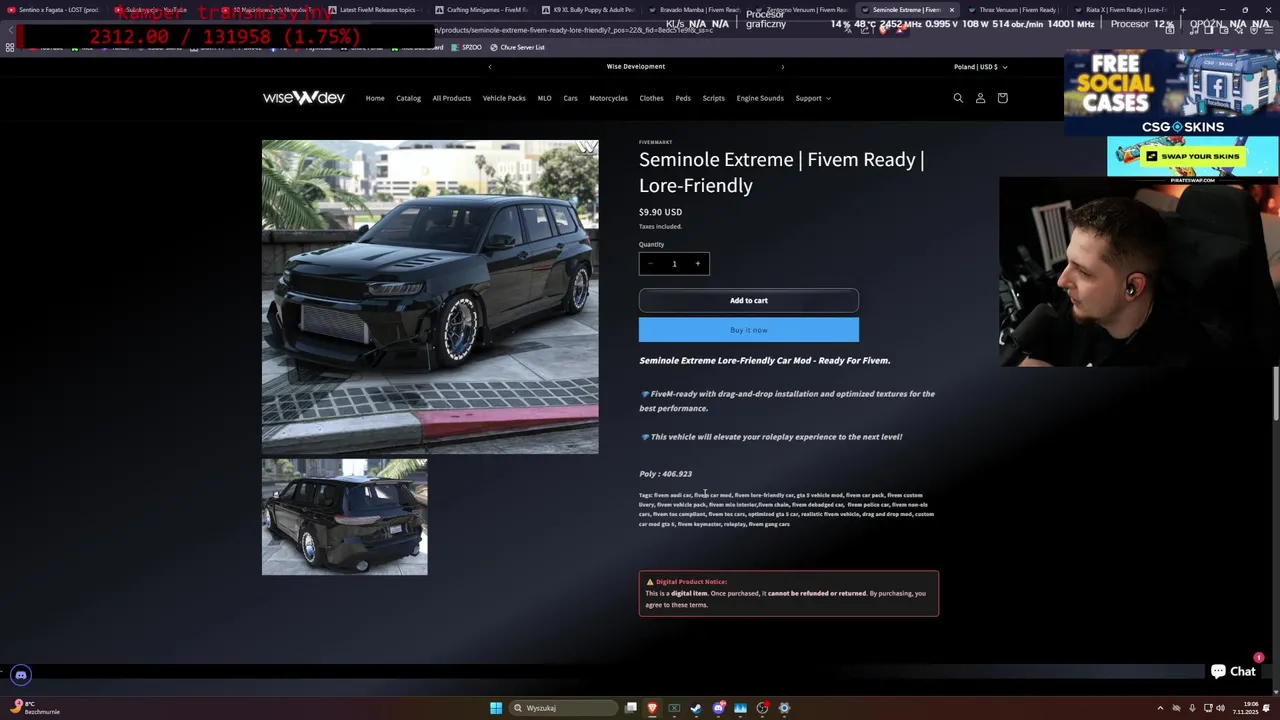
Task: Click the Discord floating icon
Action: click(x=21, y=675)
